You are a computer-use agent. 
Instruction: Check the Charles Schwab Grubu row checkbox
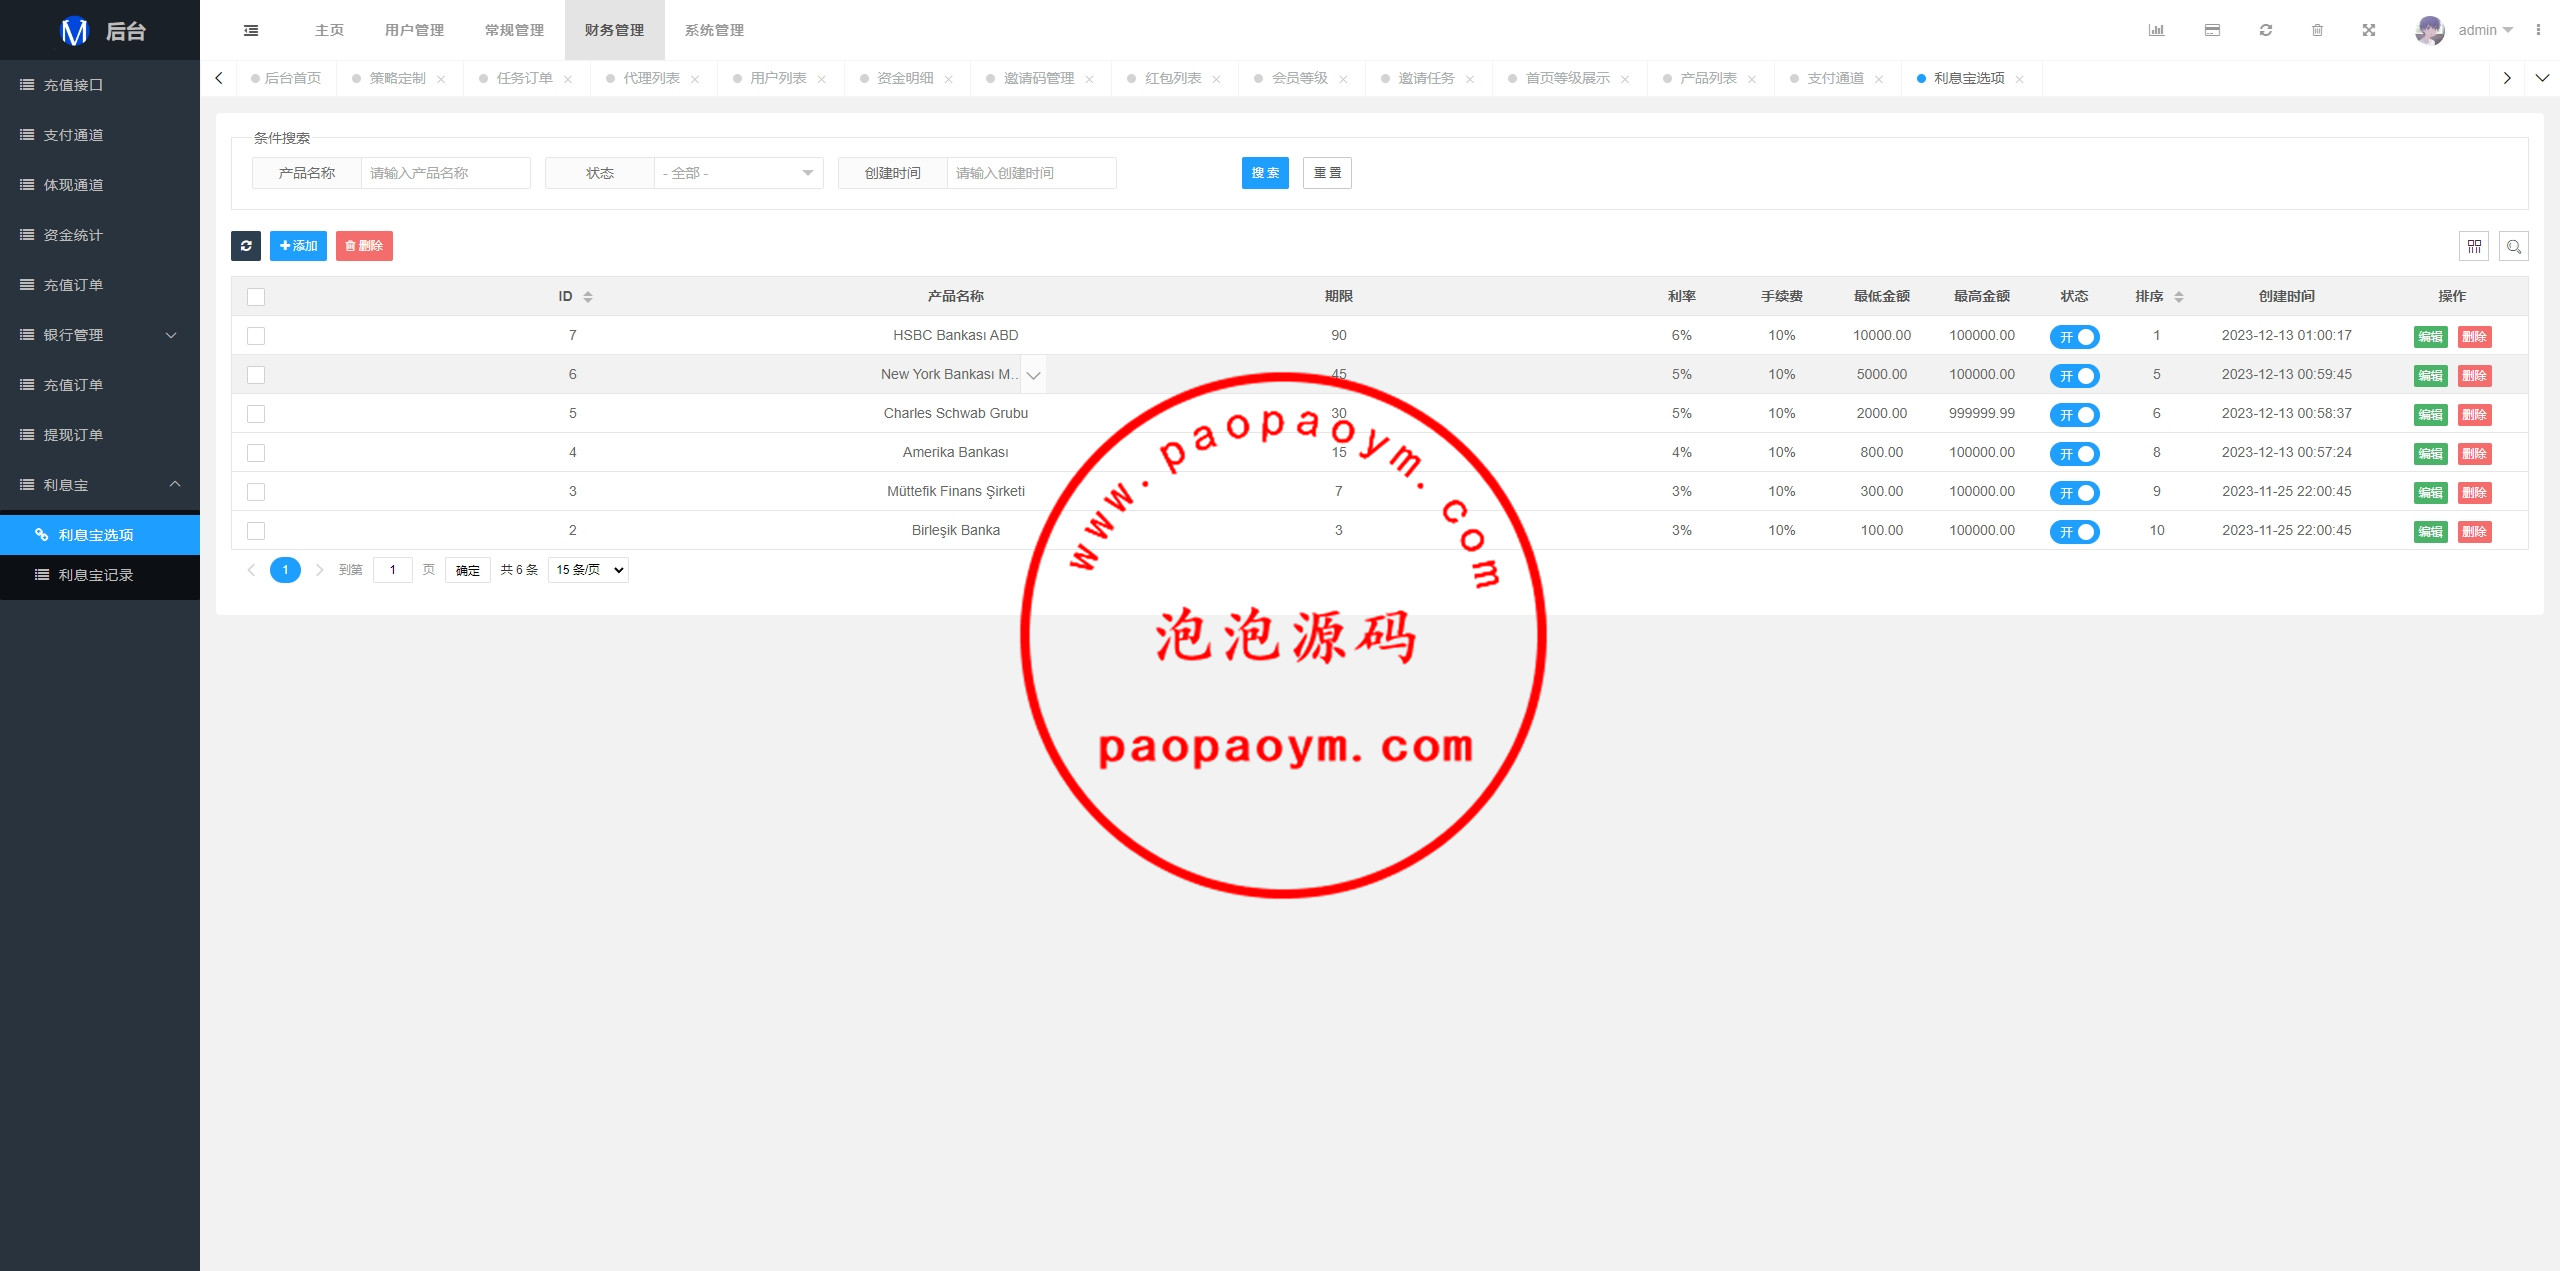[x=256, y=414]
